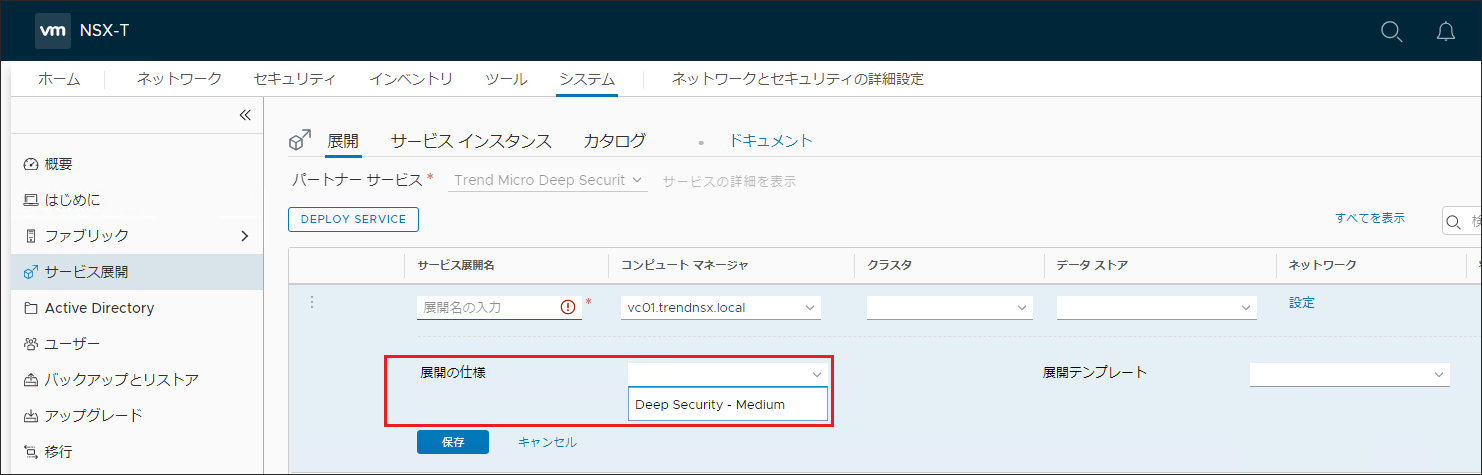Select Deep Security - Medium option
1482x475 pixels.
pyautogui.click(x=710, y=405)
